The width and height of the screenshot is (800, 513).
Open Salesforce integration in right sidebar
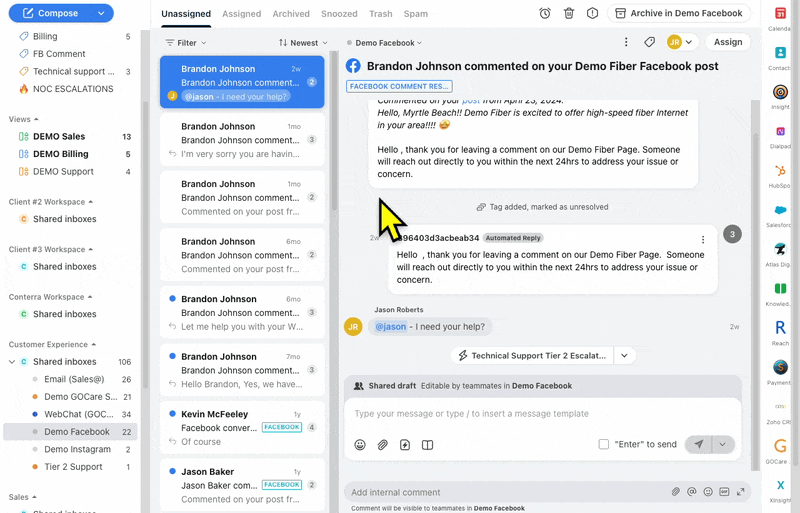tap(780, 210)
